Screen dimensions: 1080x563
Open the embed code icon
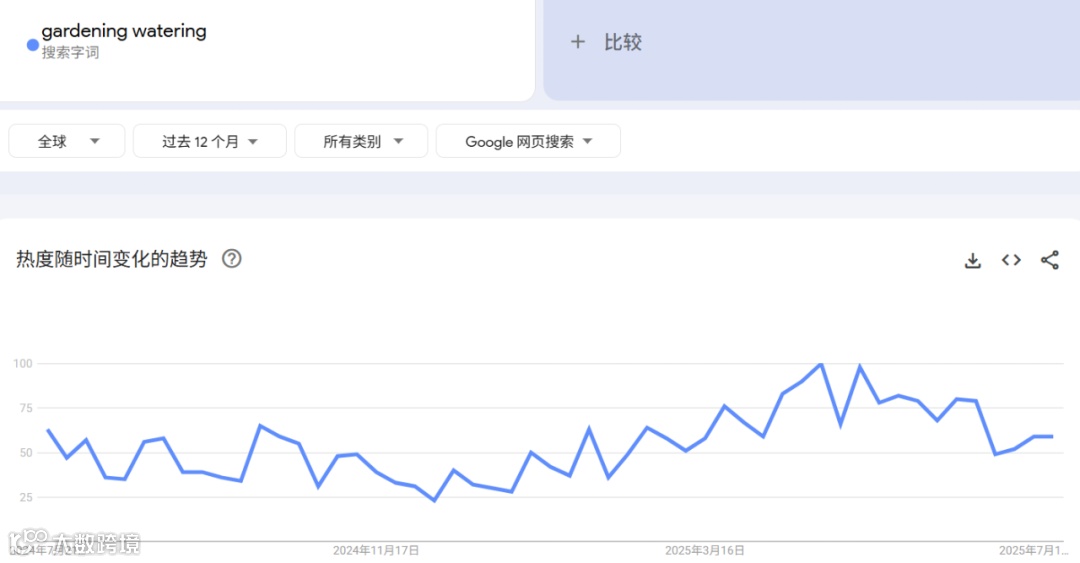click(x=1011, y=260)
